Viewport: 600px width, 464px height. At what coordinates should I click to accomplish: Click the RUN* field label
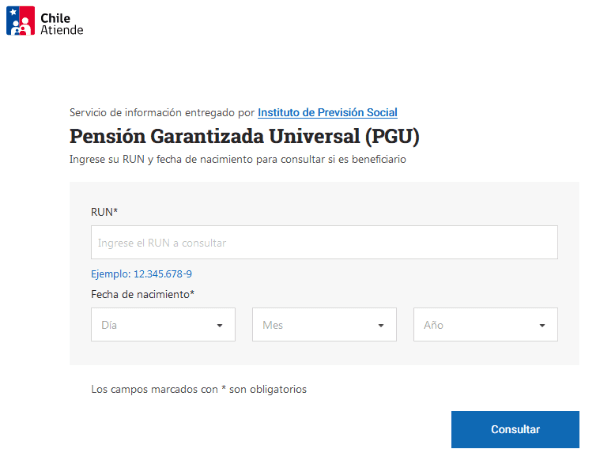pyautogui.click(x=104, y=212)
